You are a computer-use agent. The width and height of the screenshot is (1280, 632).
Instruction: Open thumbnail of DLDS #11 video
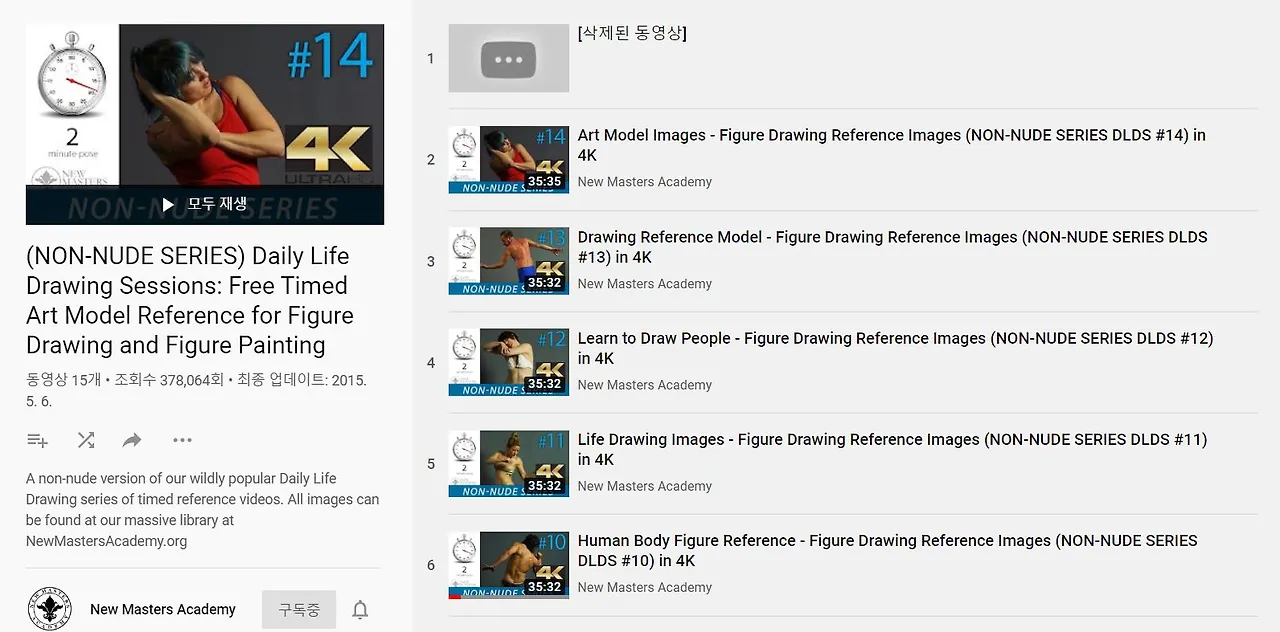[508, 463]
